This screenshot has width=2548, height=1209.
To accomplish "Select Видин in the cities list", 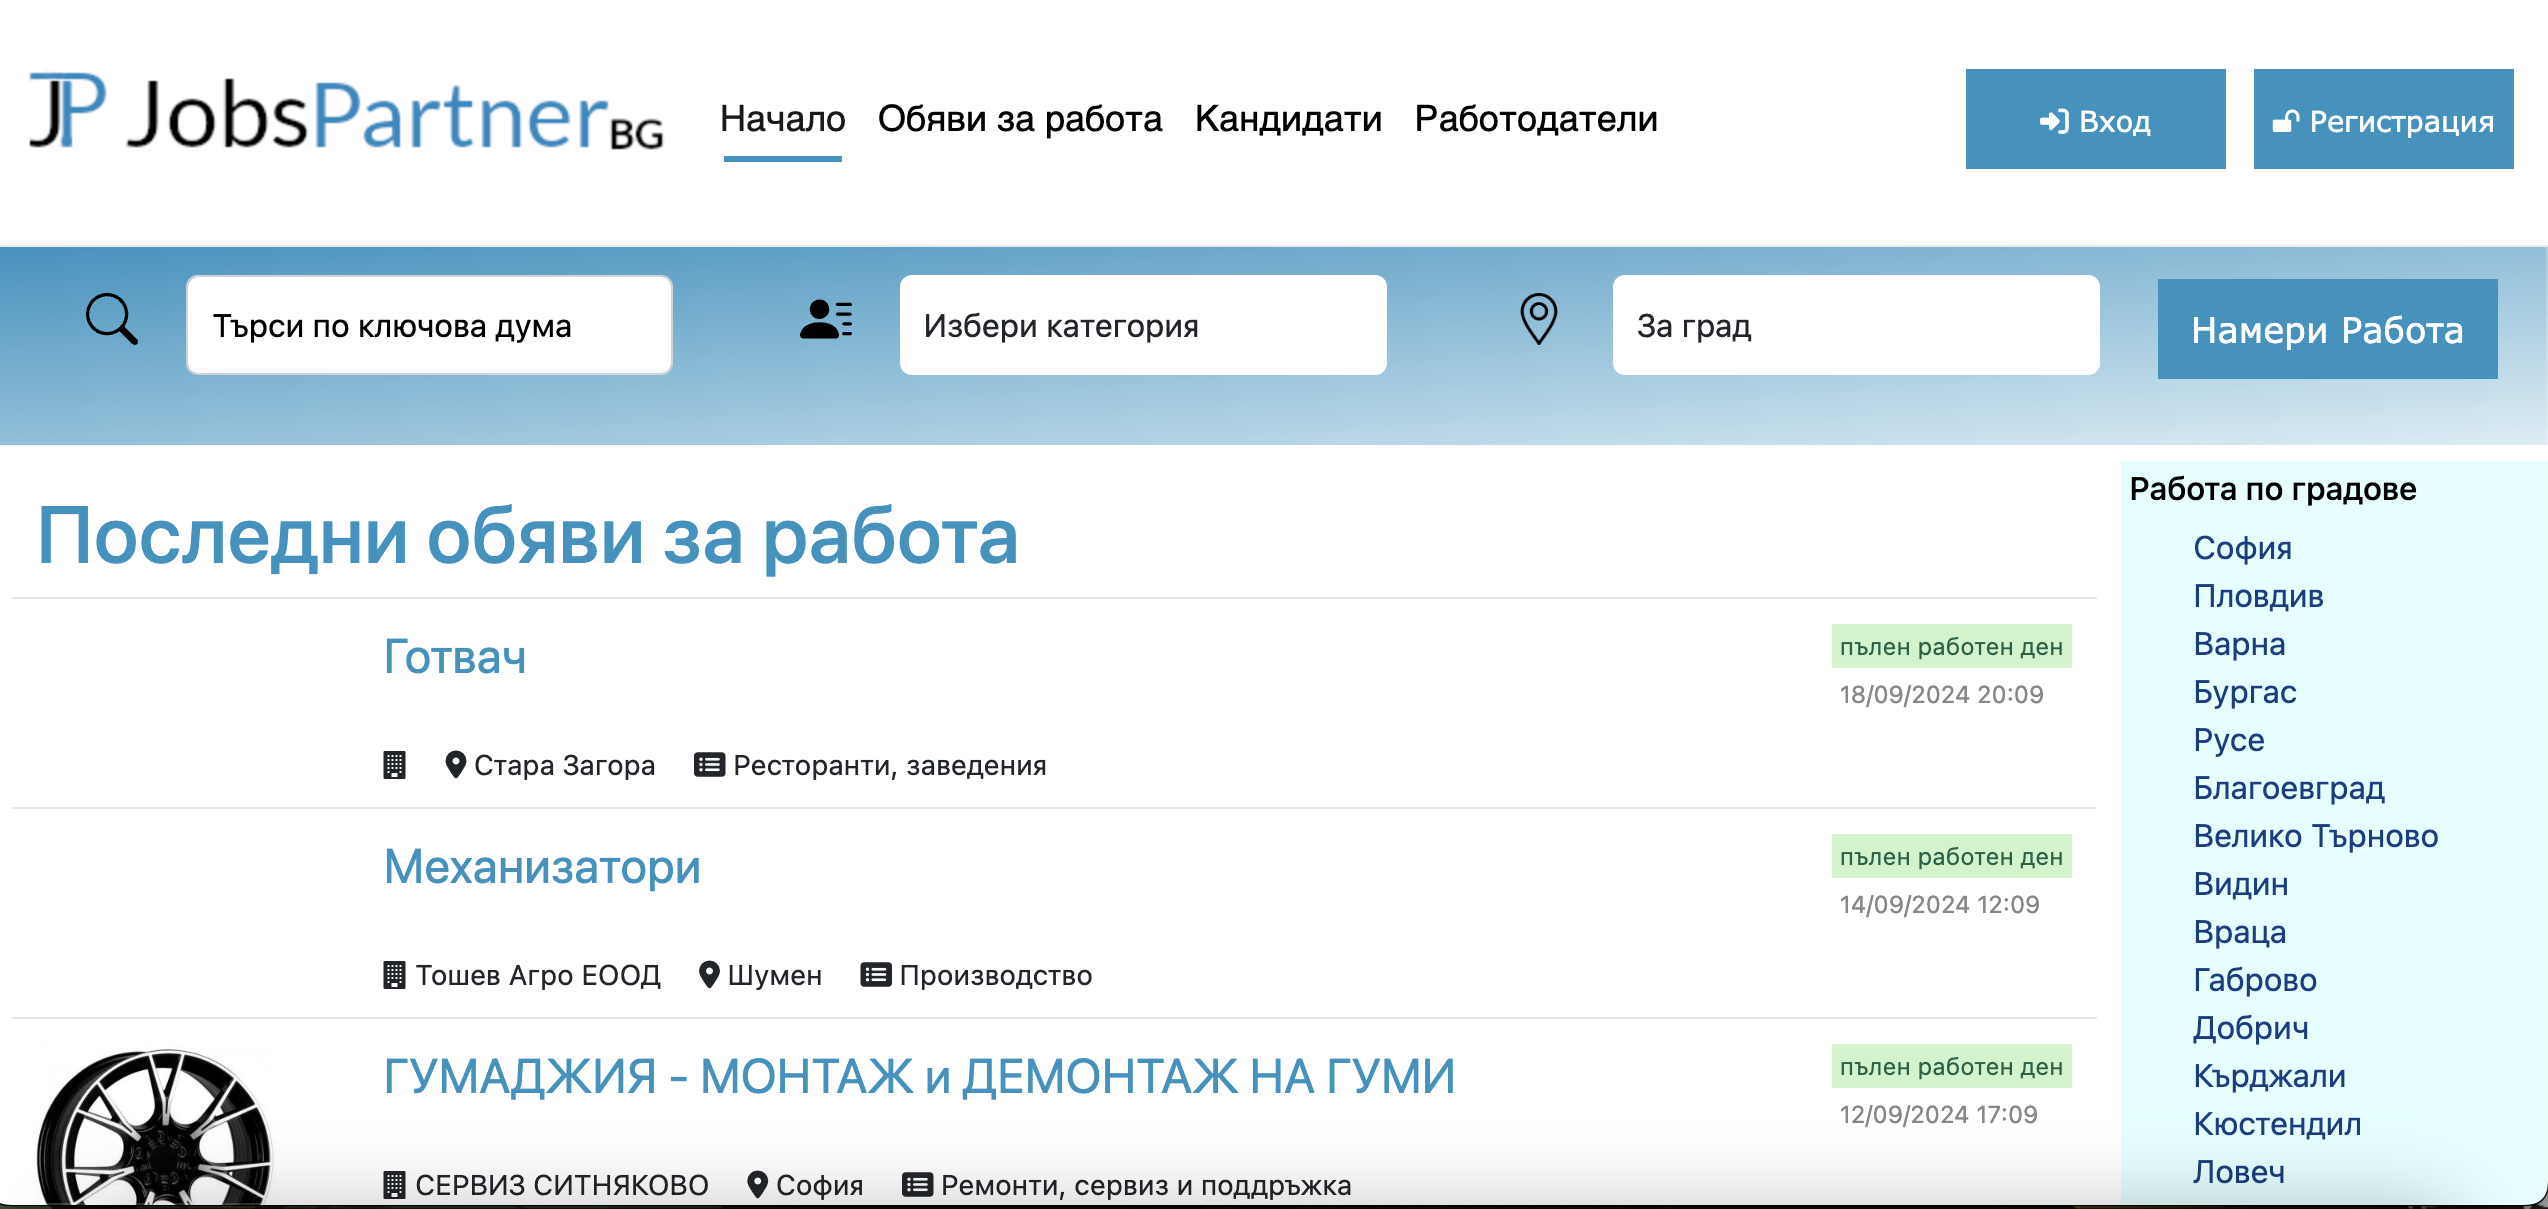I will [2241, 884].
